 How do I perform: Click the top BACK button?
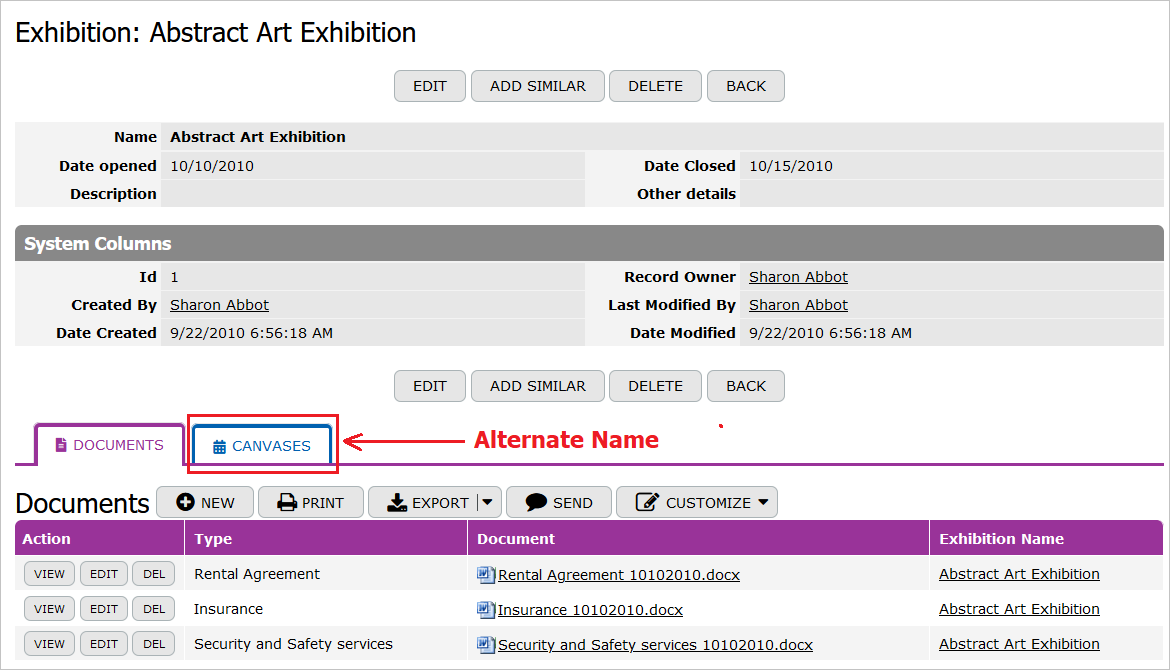[x=746, y=86]
